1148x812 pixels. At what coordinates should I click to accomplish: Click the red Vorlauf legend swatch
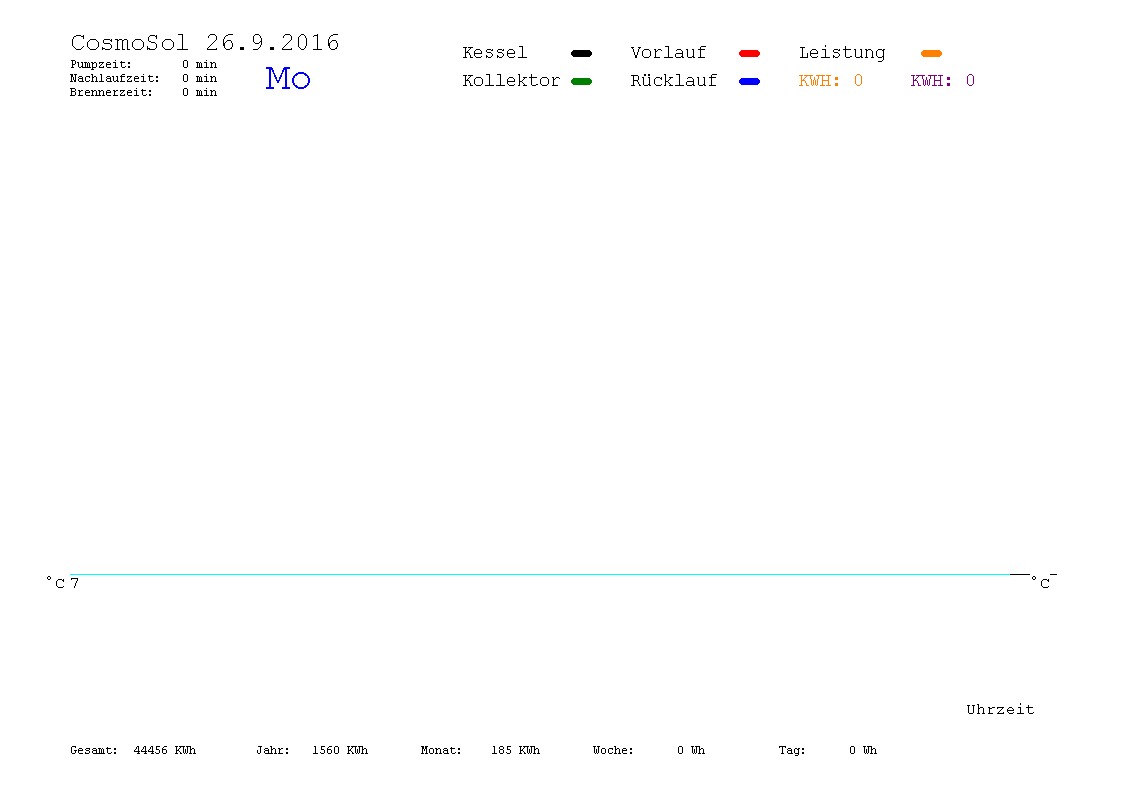coord(750,53)
